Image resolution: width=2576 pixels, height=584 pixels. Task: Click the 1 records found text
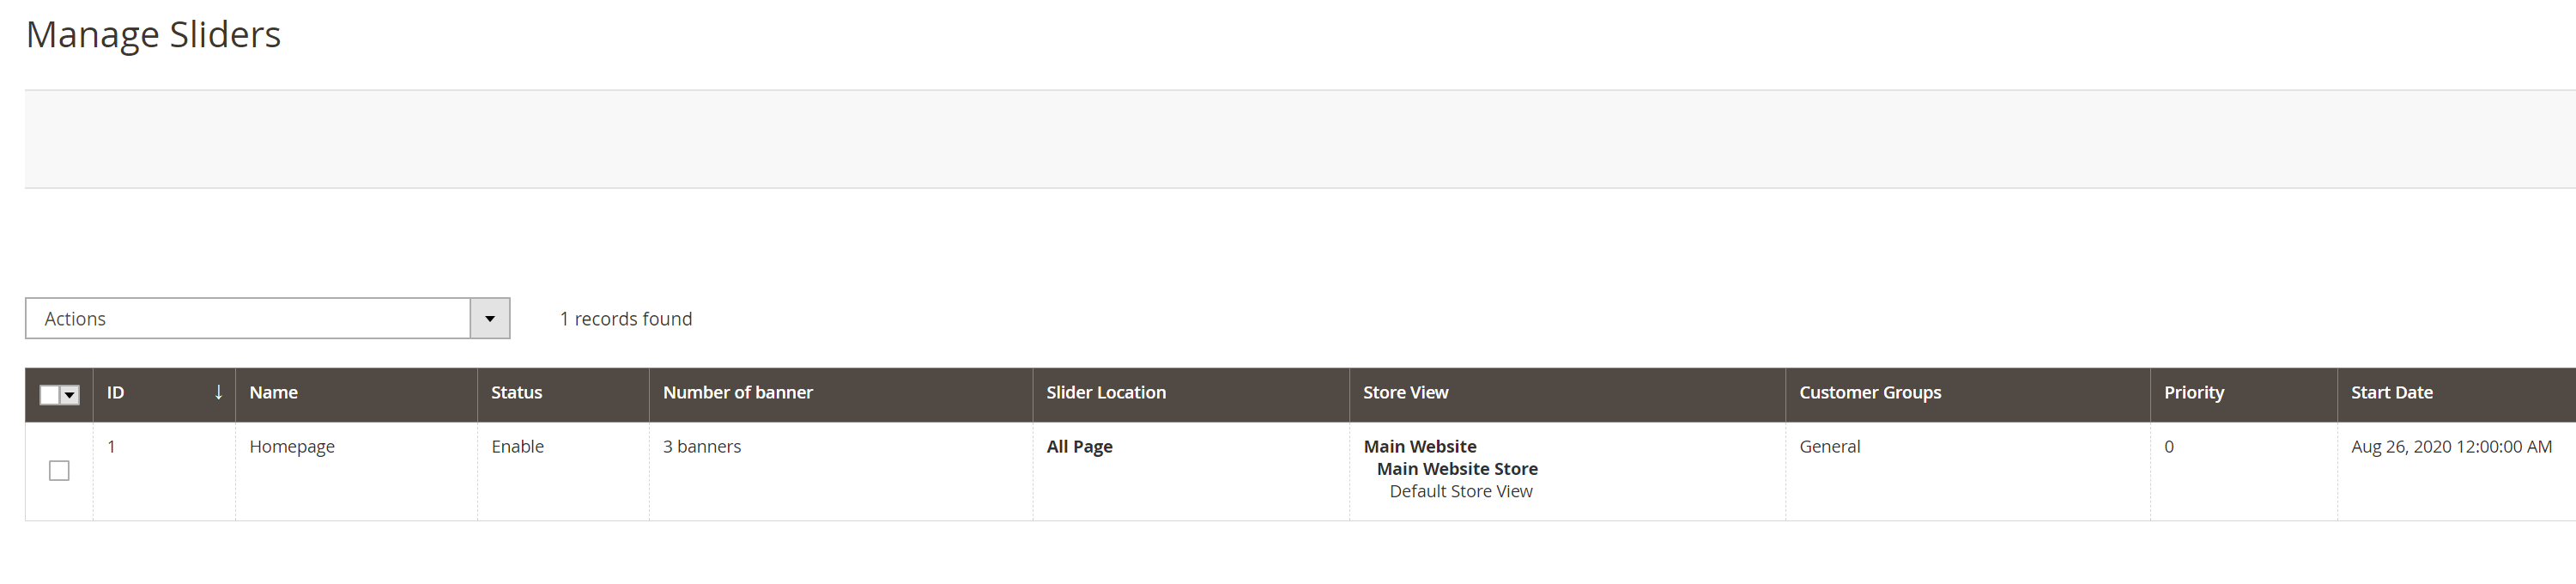(x=626, y=319)
